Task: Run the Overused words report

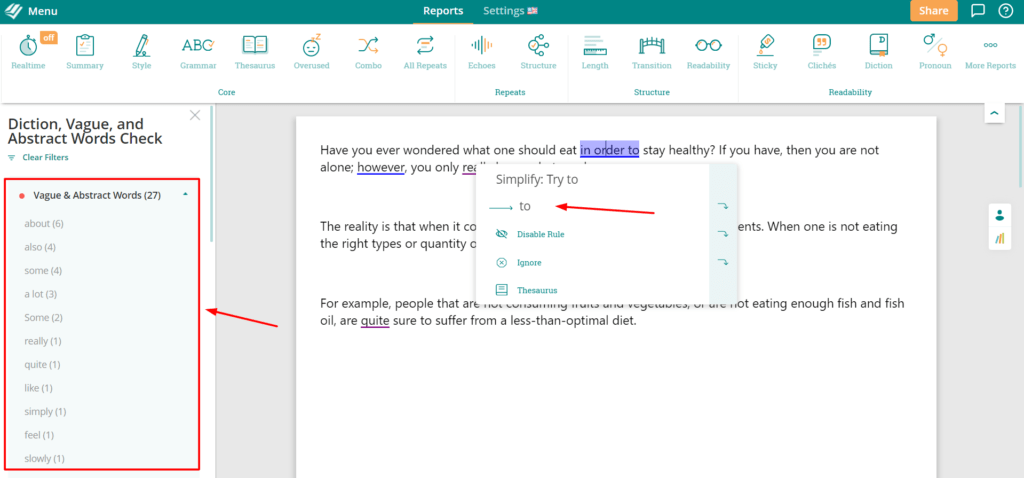Action: pyautogui.click(x=312, y=51)
